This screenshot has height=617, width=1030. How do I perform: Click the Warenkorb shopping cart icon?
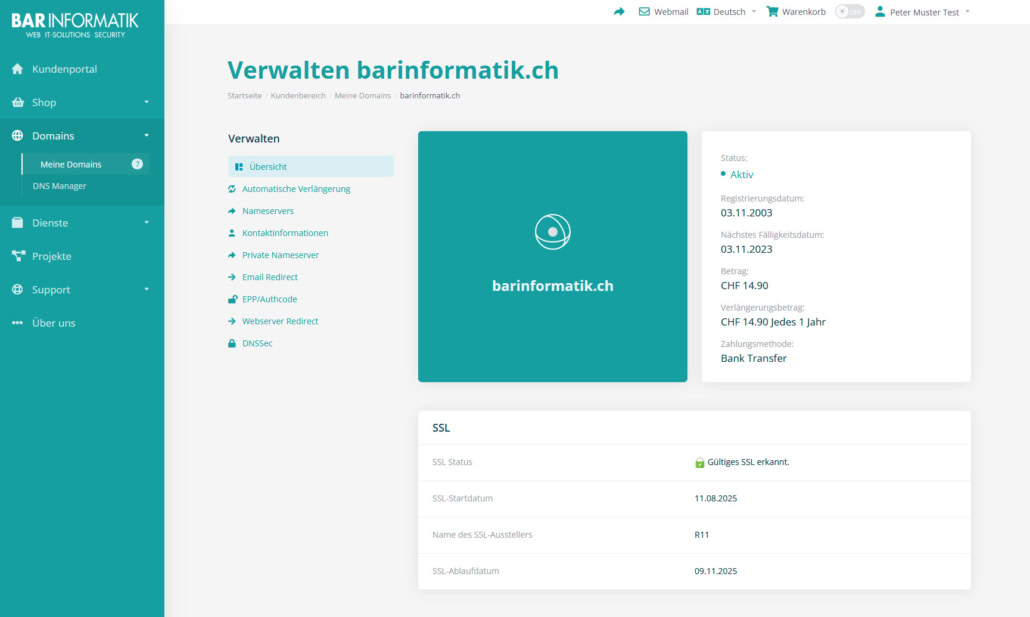pyautogui.click(x=772, y=12)
